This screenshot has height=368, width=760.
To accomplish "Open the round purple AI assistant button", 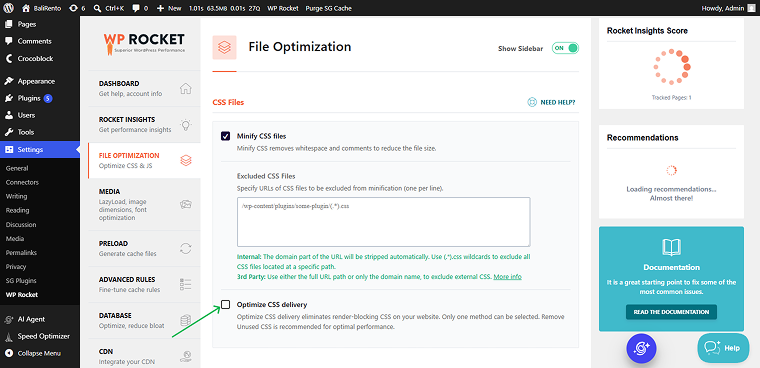I will pos(641,349).
